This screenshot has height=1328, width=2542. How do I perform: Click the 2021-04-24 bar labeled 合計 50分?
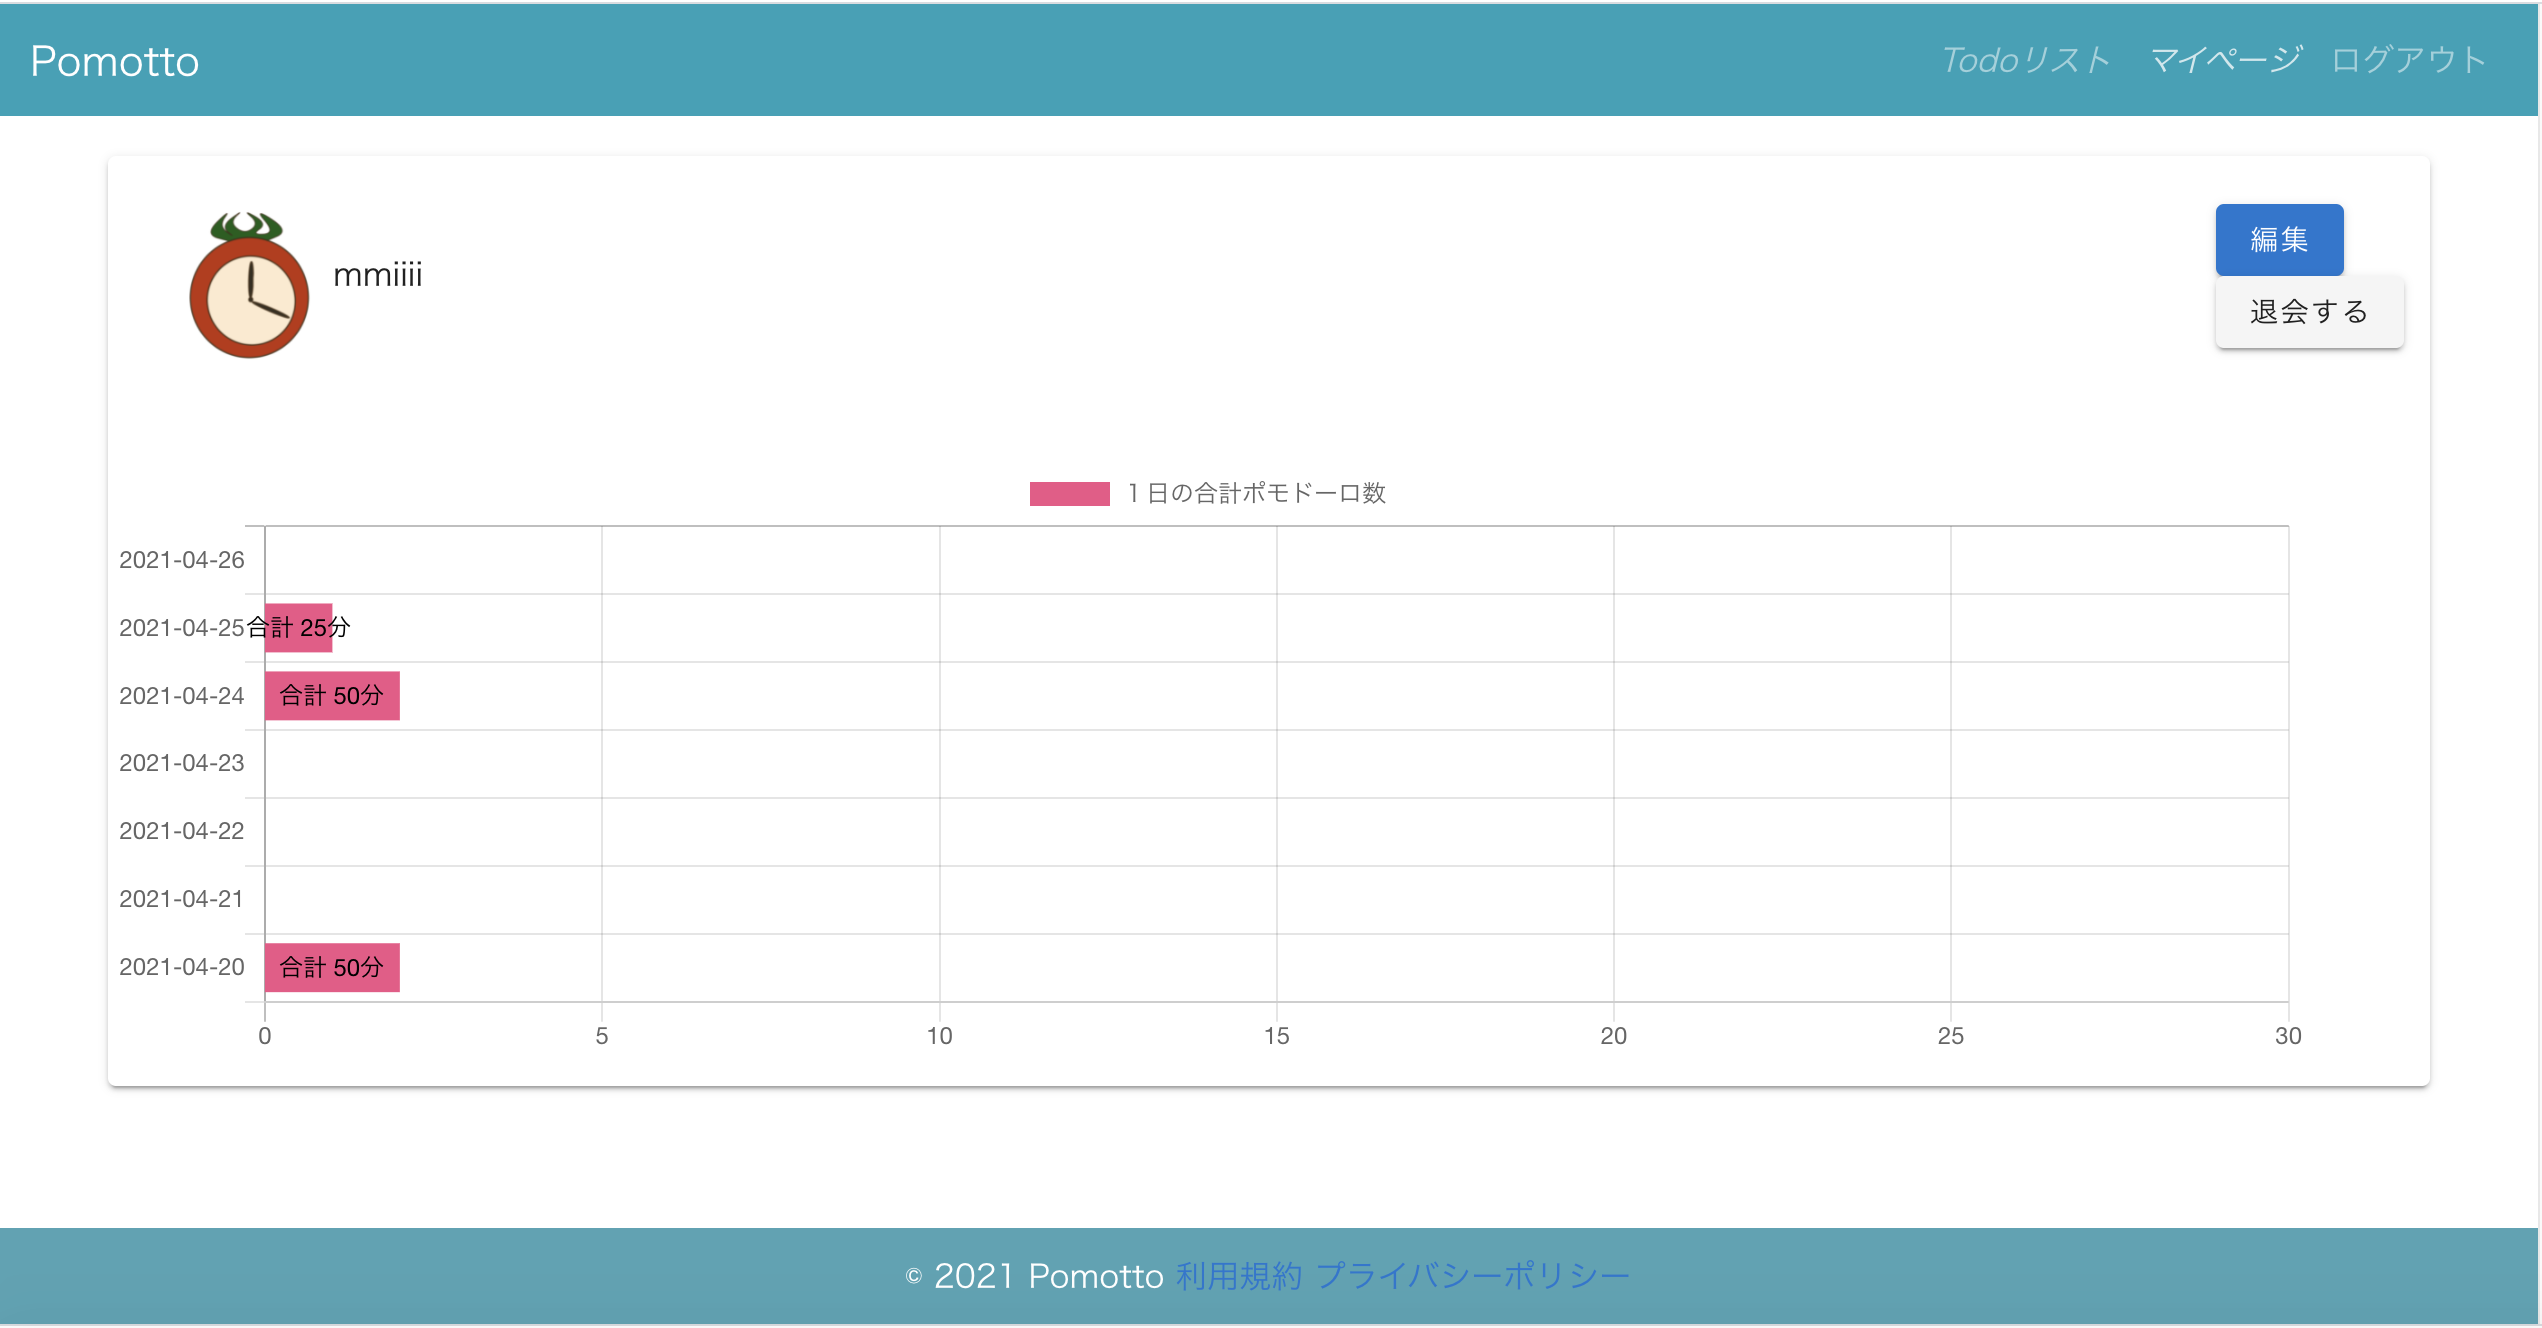point(332,696)
